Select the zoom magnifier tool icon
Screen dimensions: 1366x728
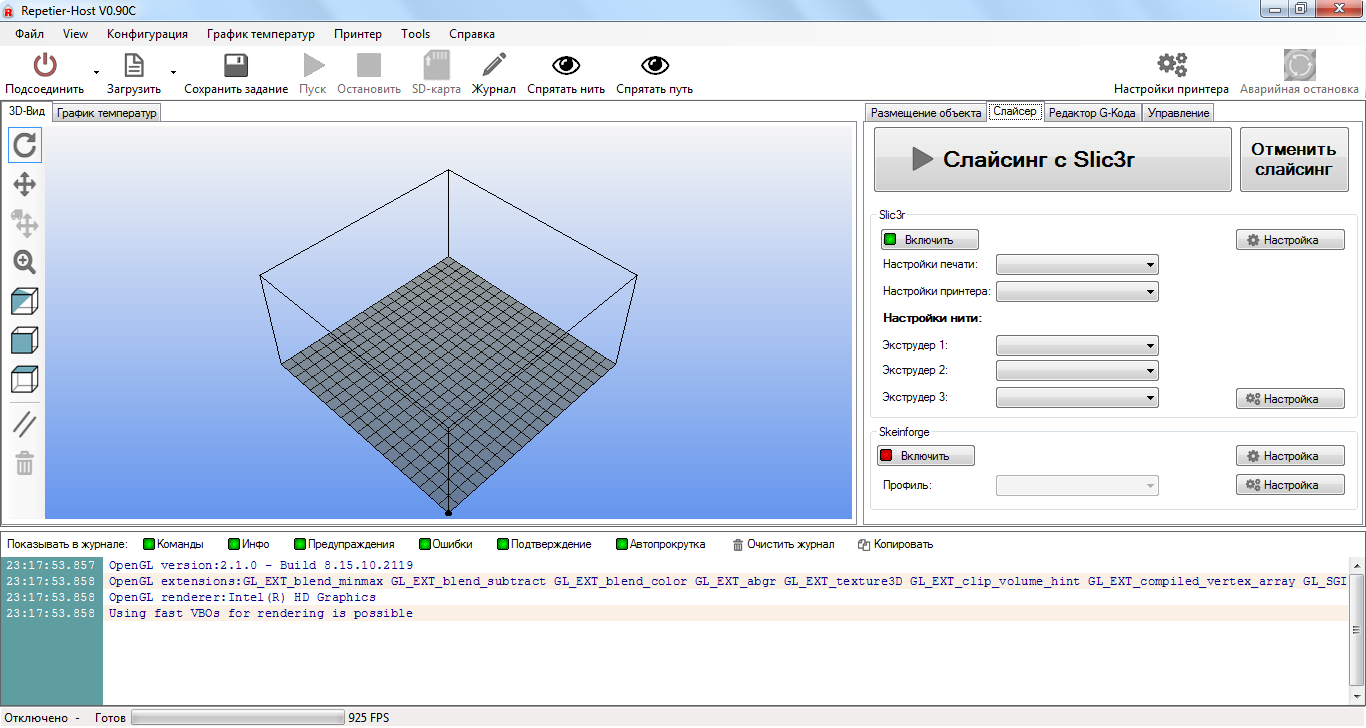tap(25, 262)
